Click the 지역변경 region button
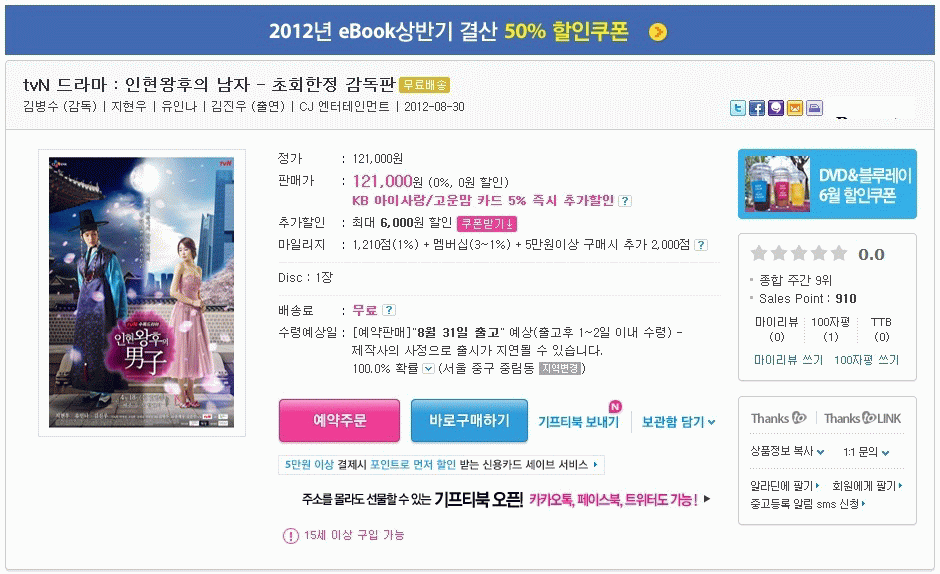 pos(560,368)
